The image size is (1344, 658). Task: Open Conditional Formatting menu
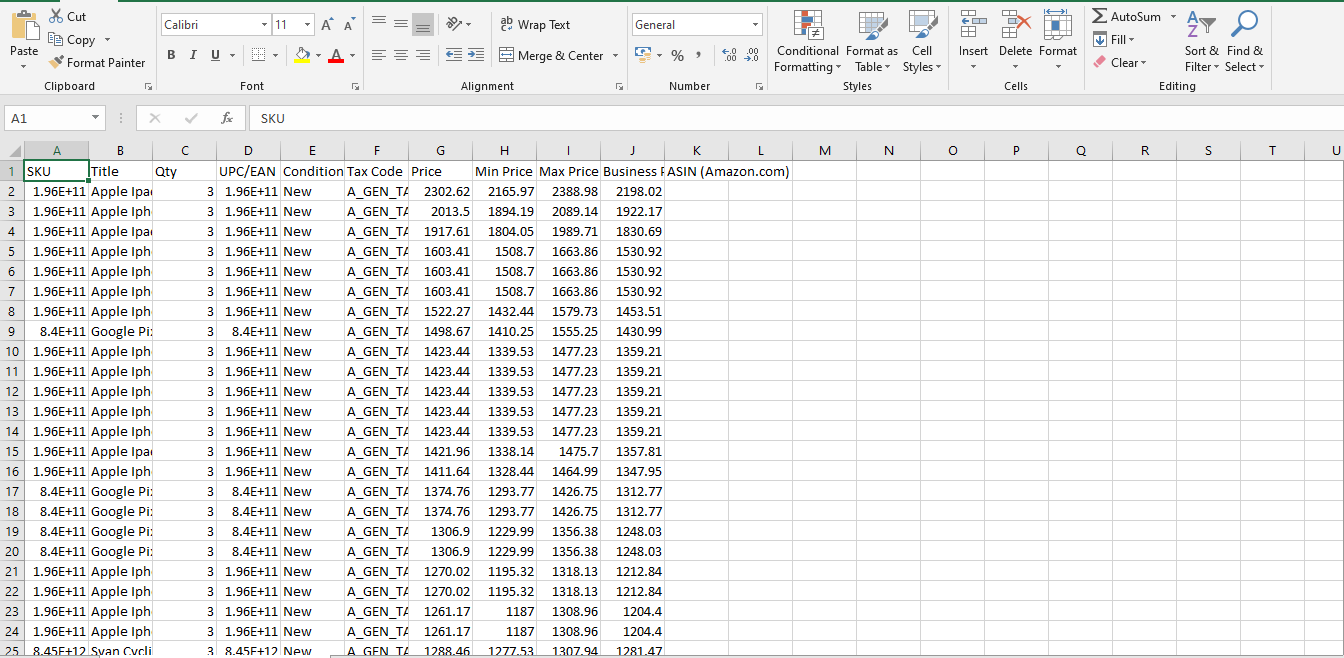(x=807, y=42)
